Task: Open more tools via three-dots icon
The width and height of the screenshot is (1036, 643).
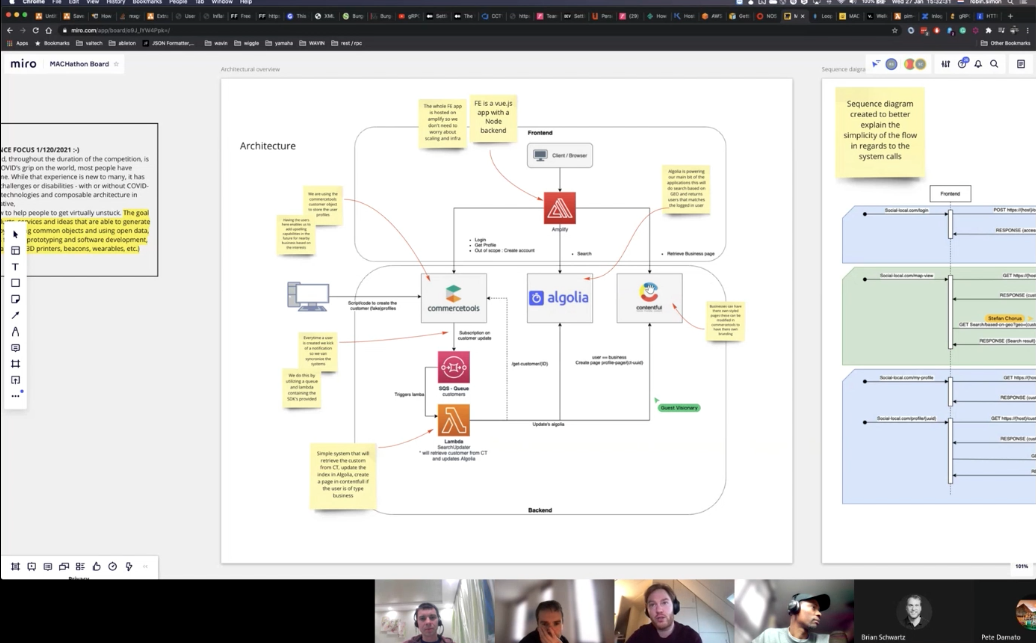Action: (x=15, y=396)
